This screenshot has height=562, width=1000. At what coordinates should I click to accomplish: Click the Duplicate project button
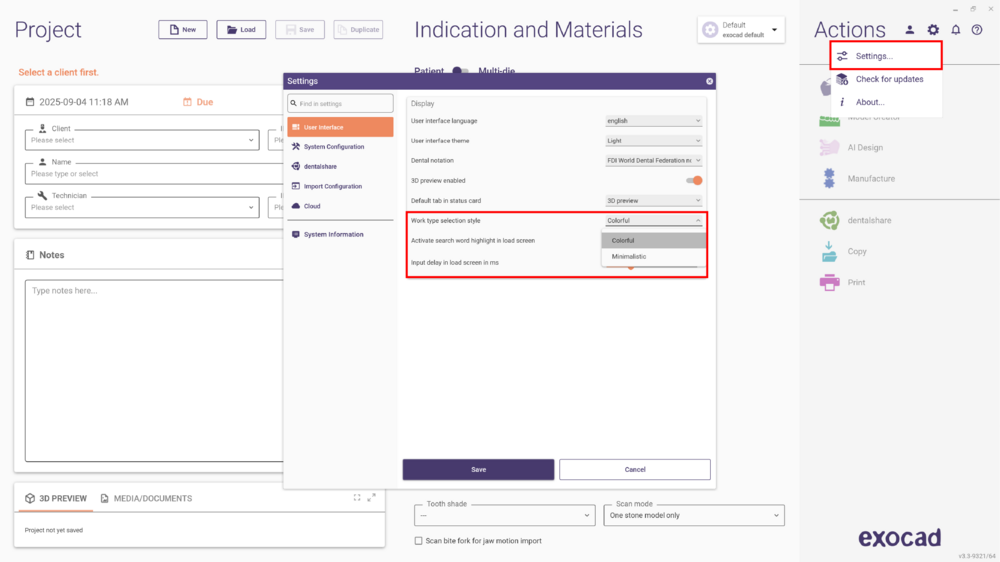[358, 29]
